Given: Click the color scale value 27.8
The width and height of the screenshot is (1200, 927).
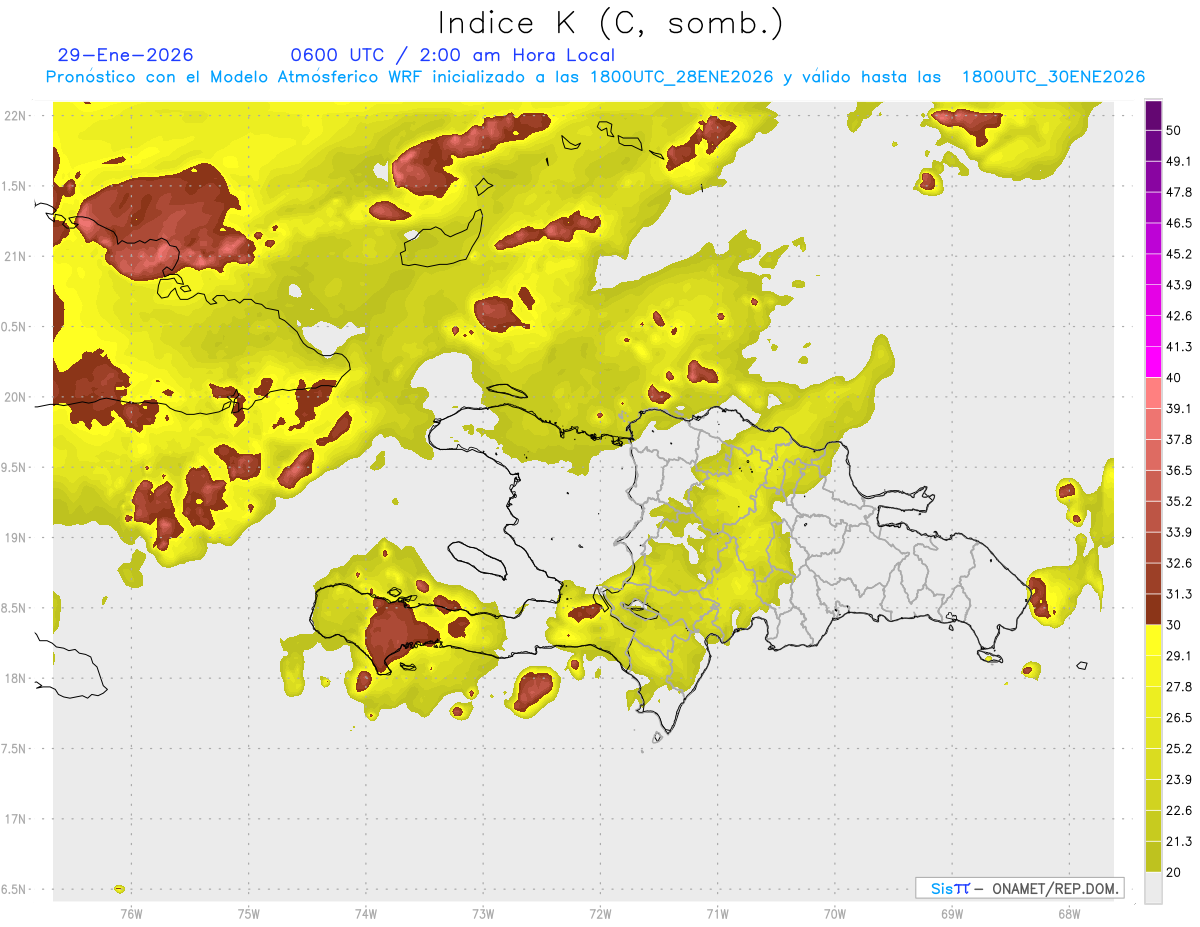Looking at the screenshot, I should (1179, 687).
